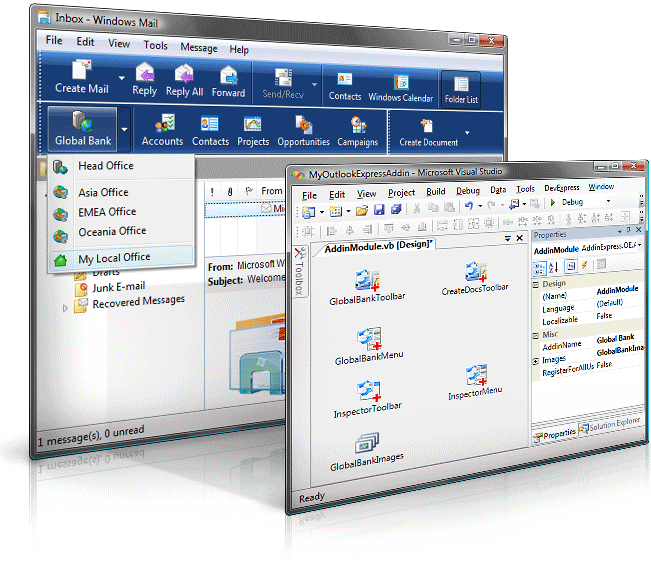The image size is (651, 571).
Task: Click the Send/Recv toolbar icon
Action: click(283, 78)
